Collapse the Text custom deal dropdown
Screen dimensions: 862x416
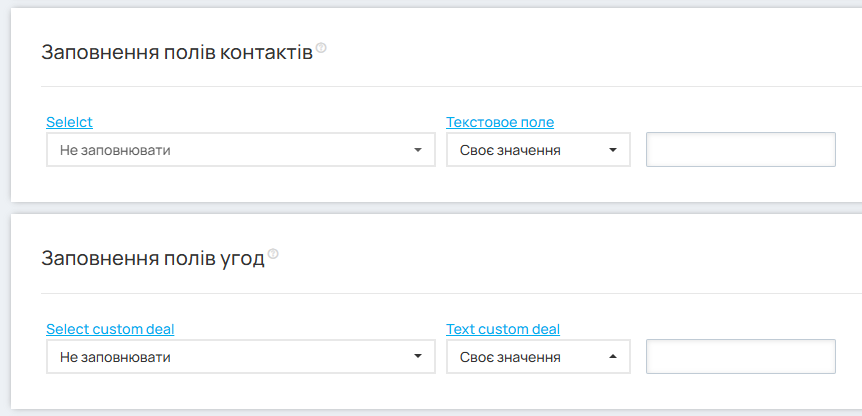[538, 357]
